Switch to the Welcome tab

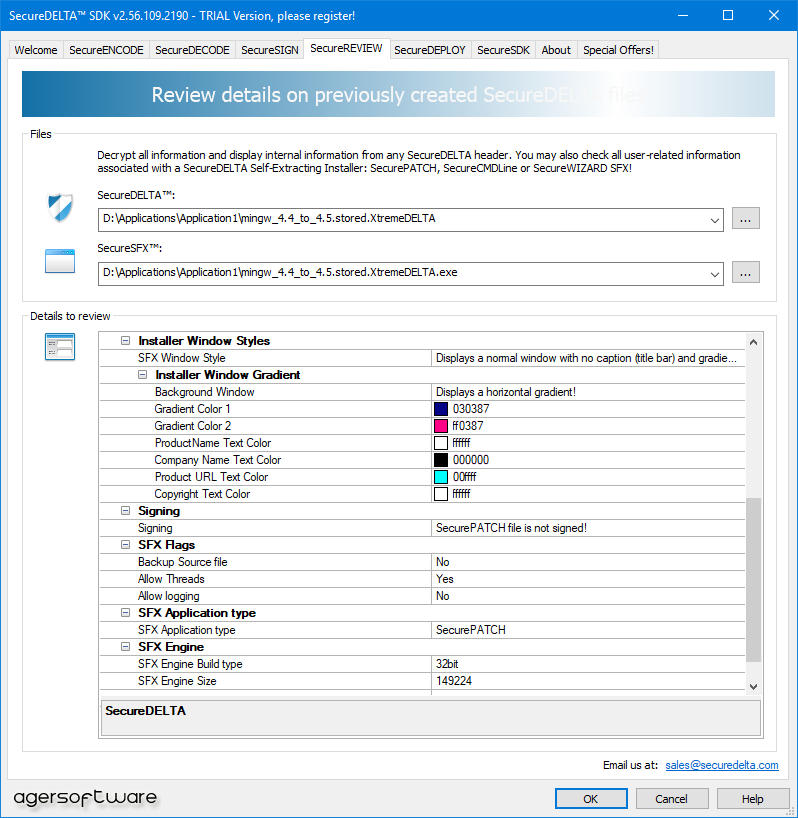[x=36, y=50]
